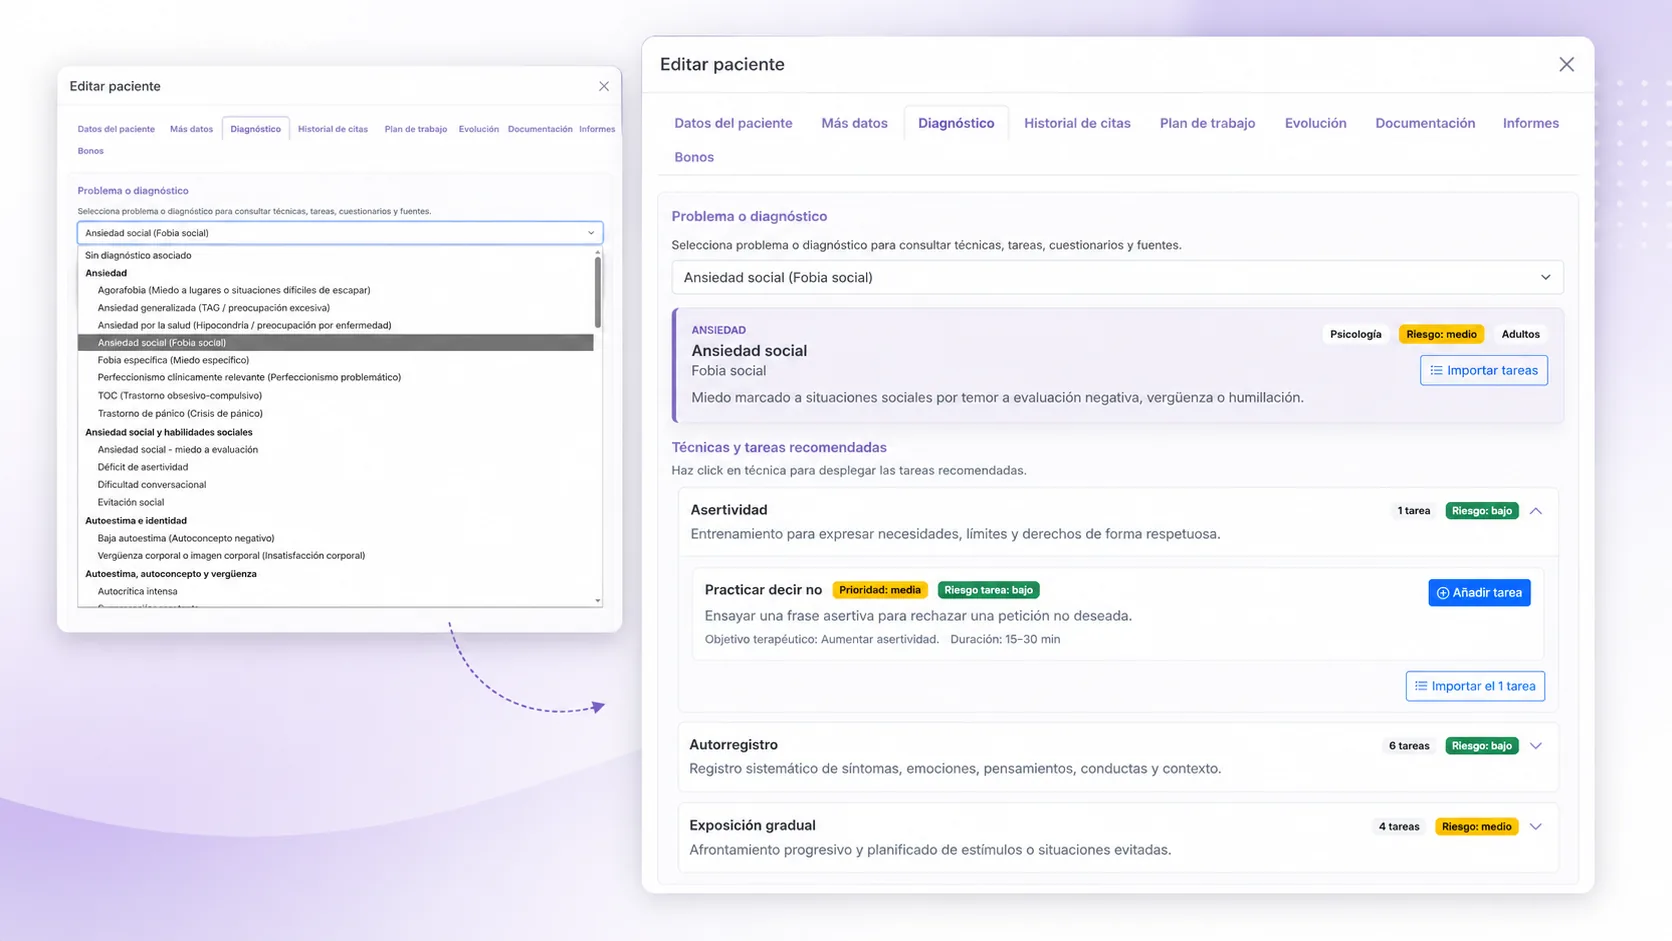Click the Autorregistro technique title

pos(733,745)
